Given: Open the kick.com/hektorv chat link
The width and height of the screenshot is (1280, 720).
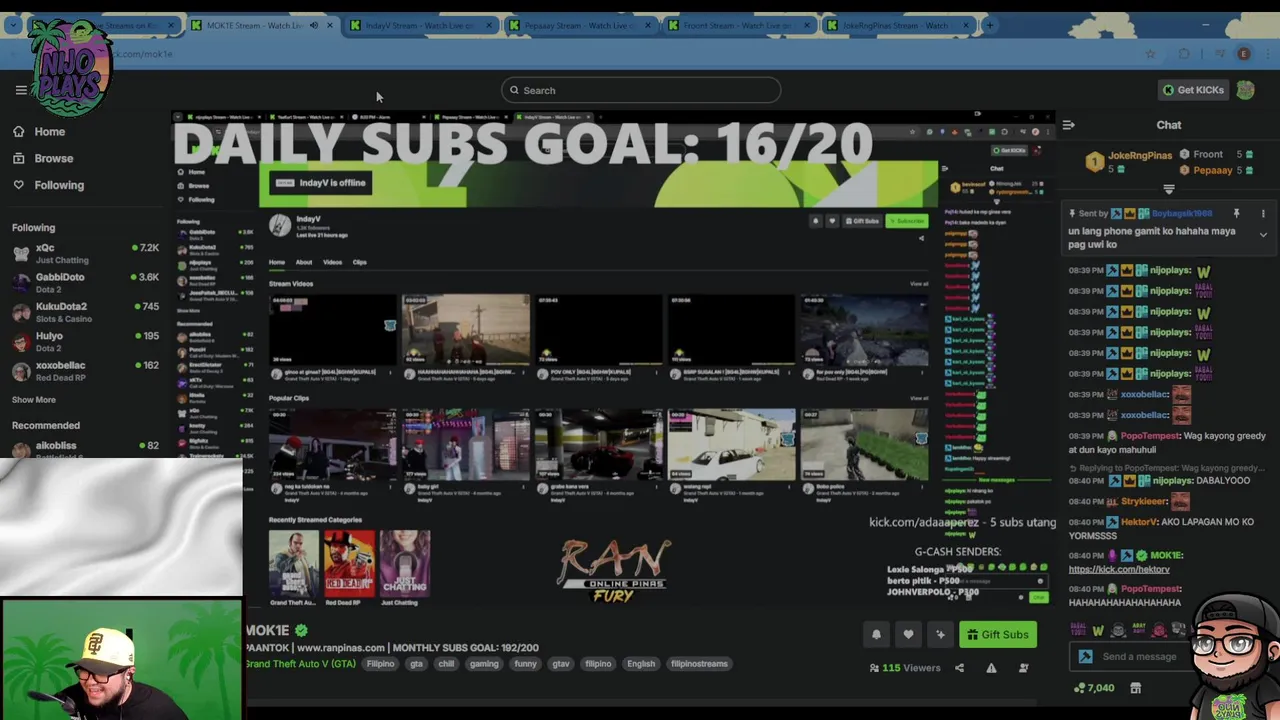Looking at the screenshot, I should point(1118,569).
